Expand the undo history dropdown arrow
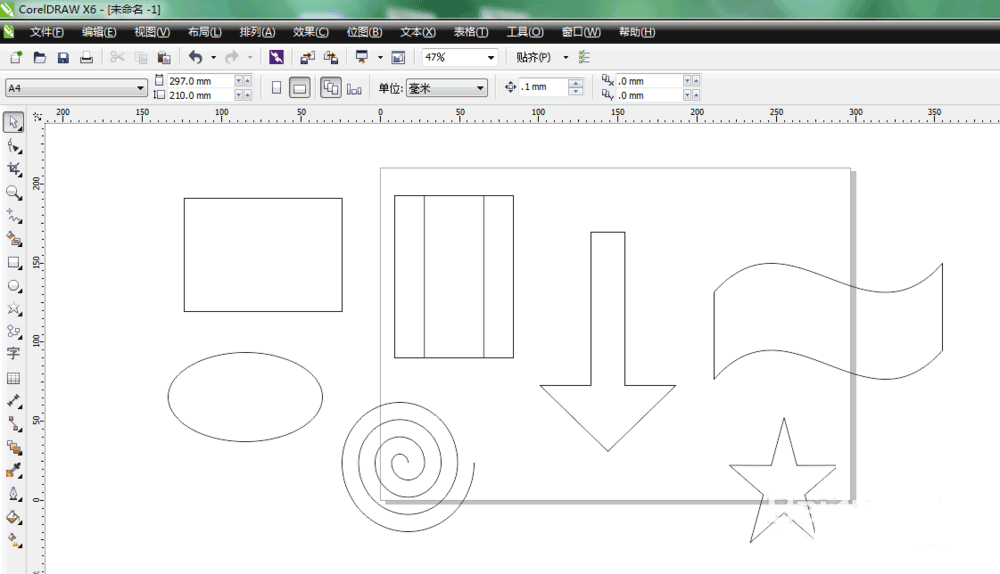 (x=213, y=57)
